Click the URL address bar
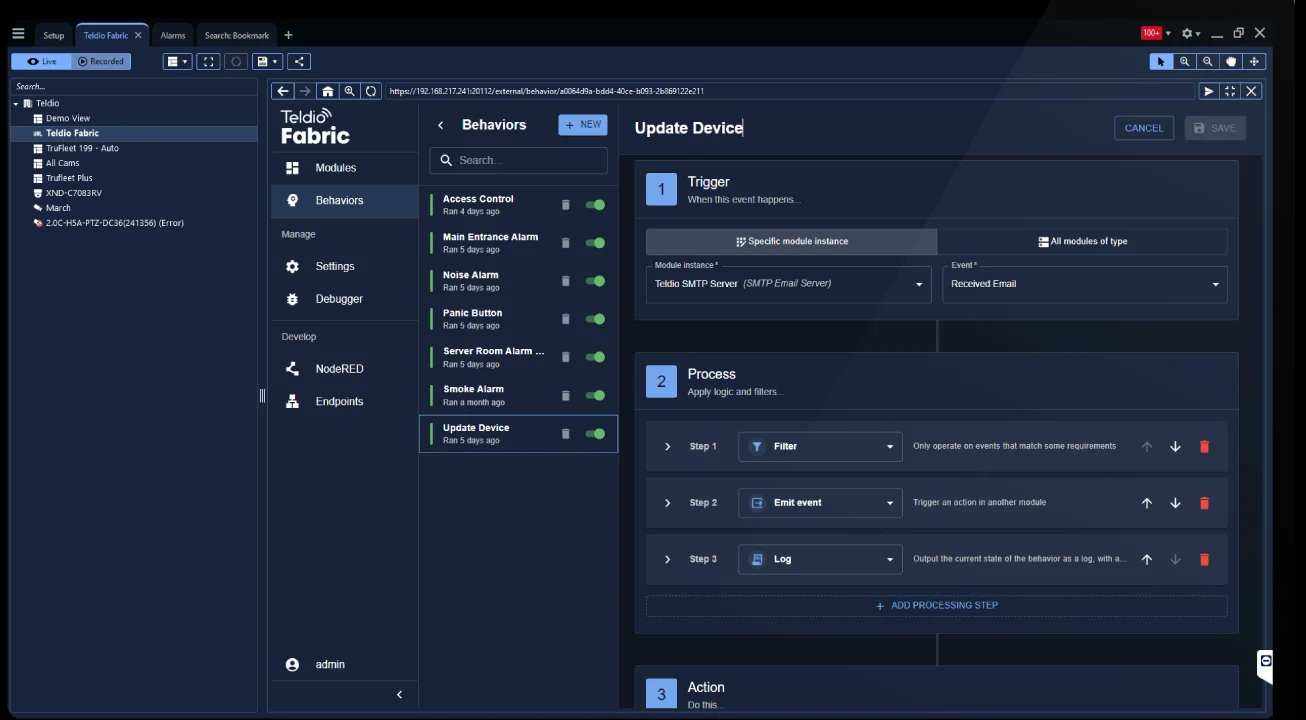 790,91
